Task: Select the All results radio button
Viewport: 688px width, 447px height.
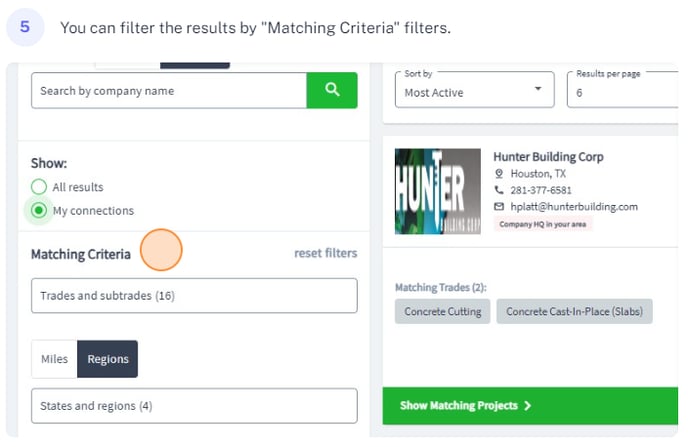Action: (x=39, y=186)
